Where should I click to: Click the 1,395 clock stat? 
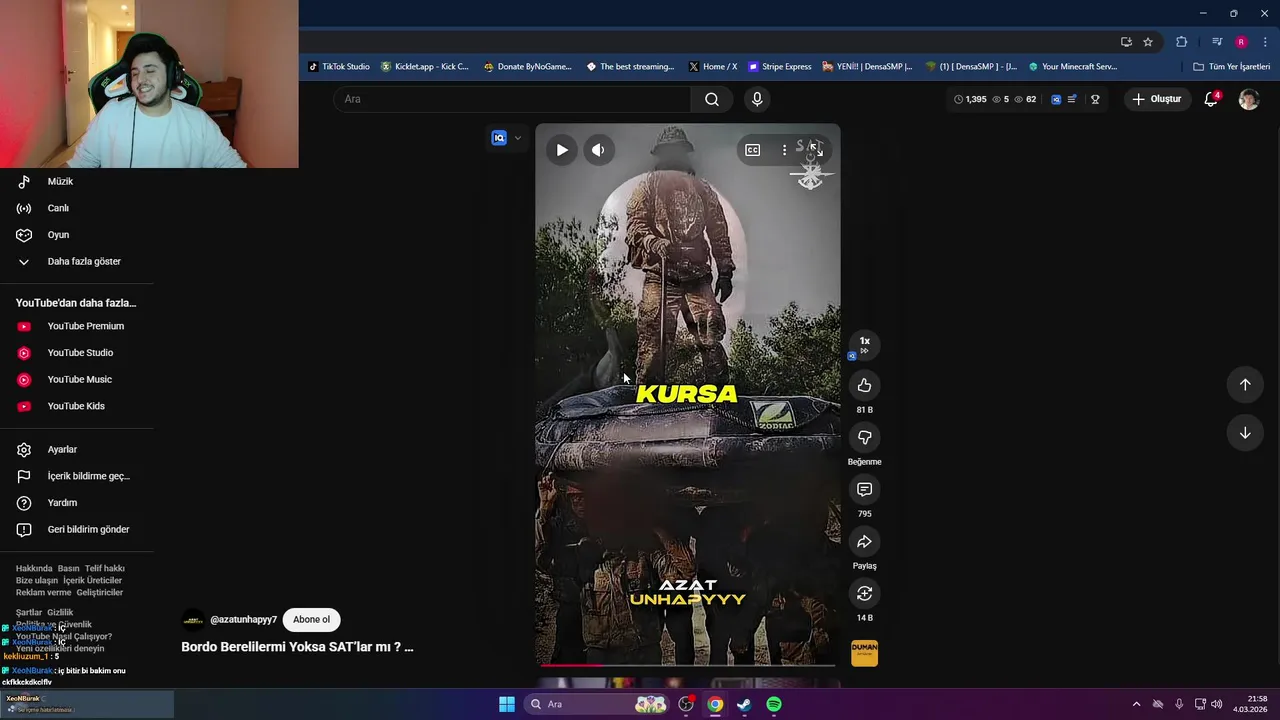(x=970, y=99)
